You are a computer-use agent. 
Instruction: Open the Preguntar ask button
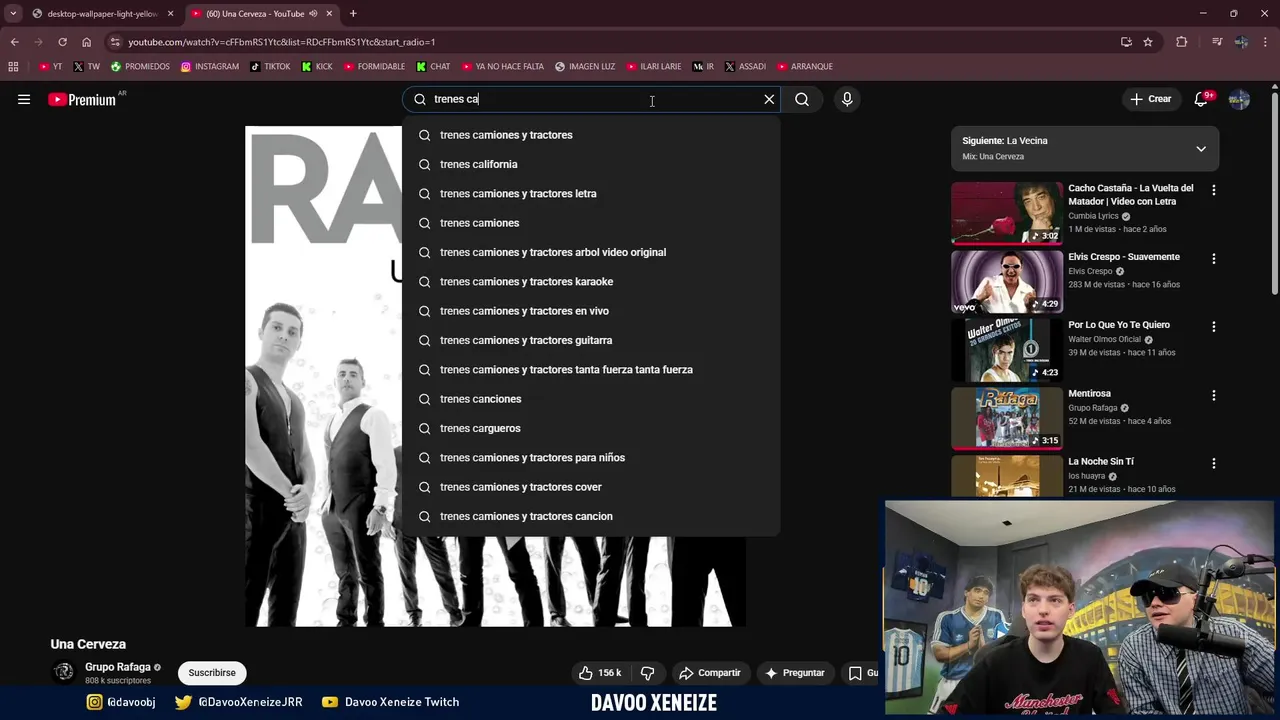point(795,673)
